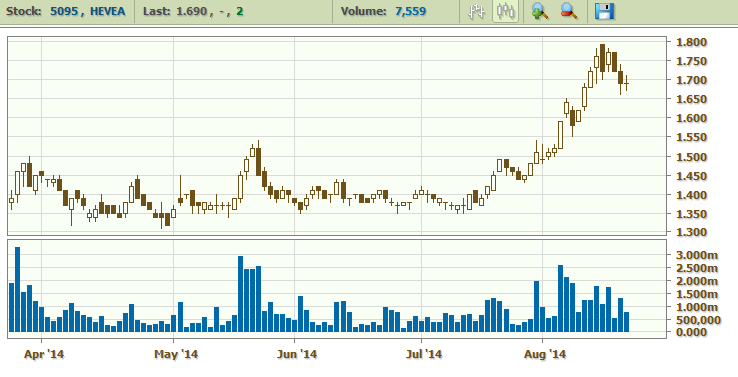Image resolution: width=738 pixels, height=377 pixels.
Task: Click the Aug '14 date label
Action: [x=545, y=354]
